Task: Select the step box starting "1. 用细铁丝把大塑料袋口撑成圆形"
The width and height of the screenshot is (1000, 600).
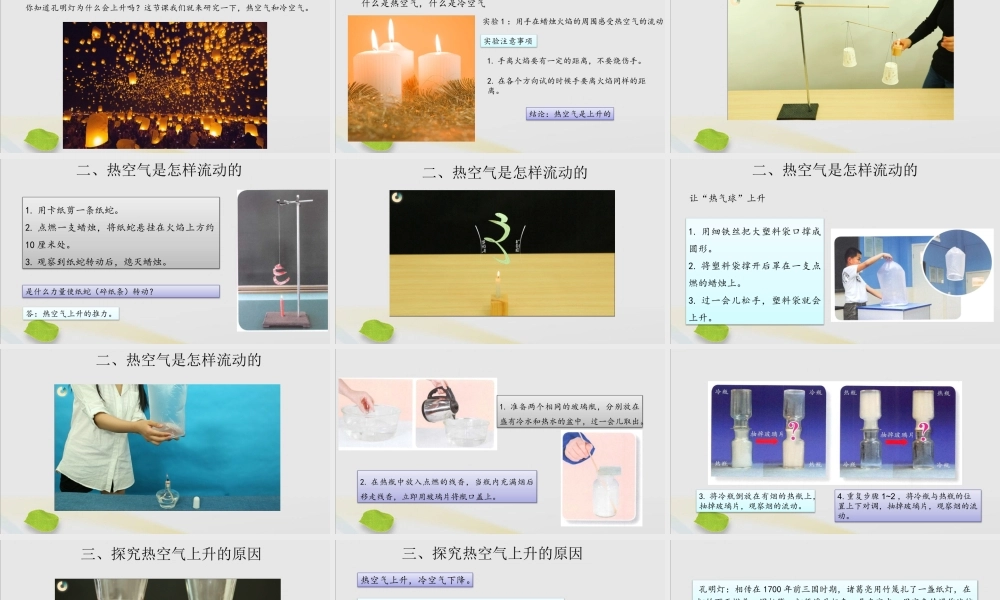Action: coord(754,272)
